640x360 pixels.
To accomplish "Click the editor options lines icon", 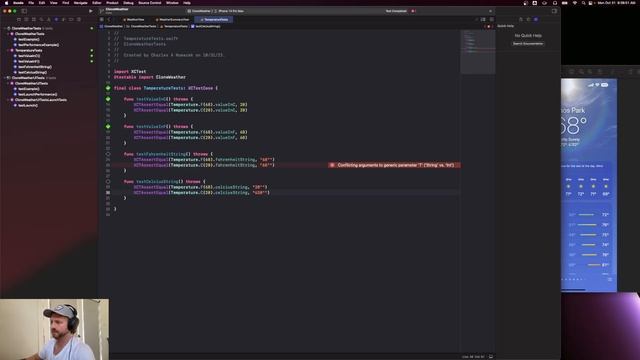I will click(x=483, y=19).
